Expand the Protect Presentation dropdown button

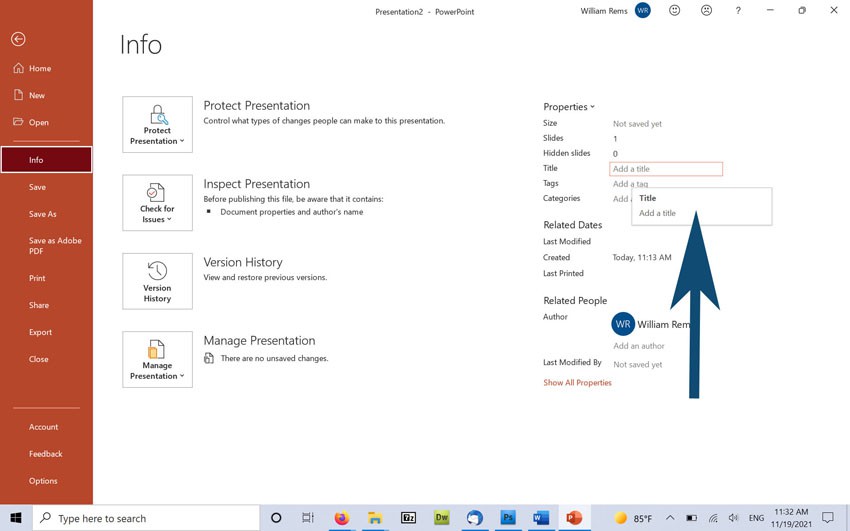157,125
